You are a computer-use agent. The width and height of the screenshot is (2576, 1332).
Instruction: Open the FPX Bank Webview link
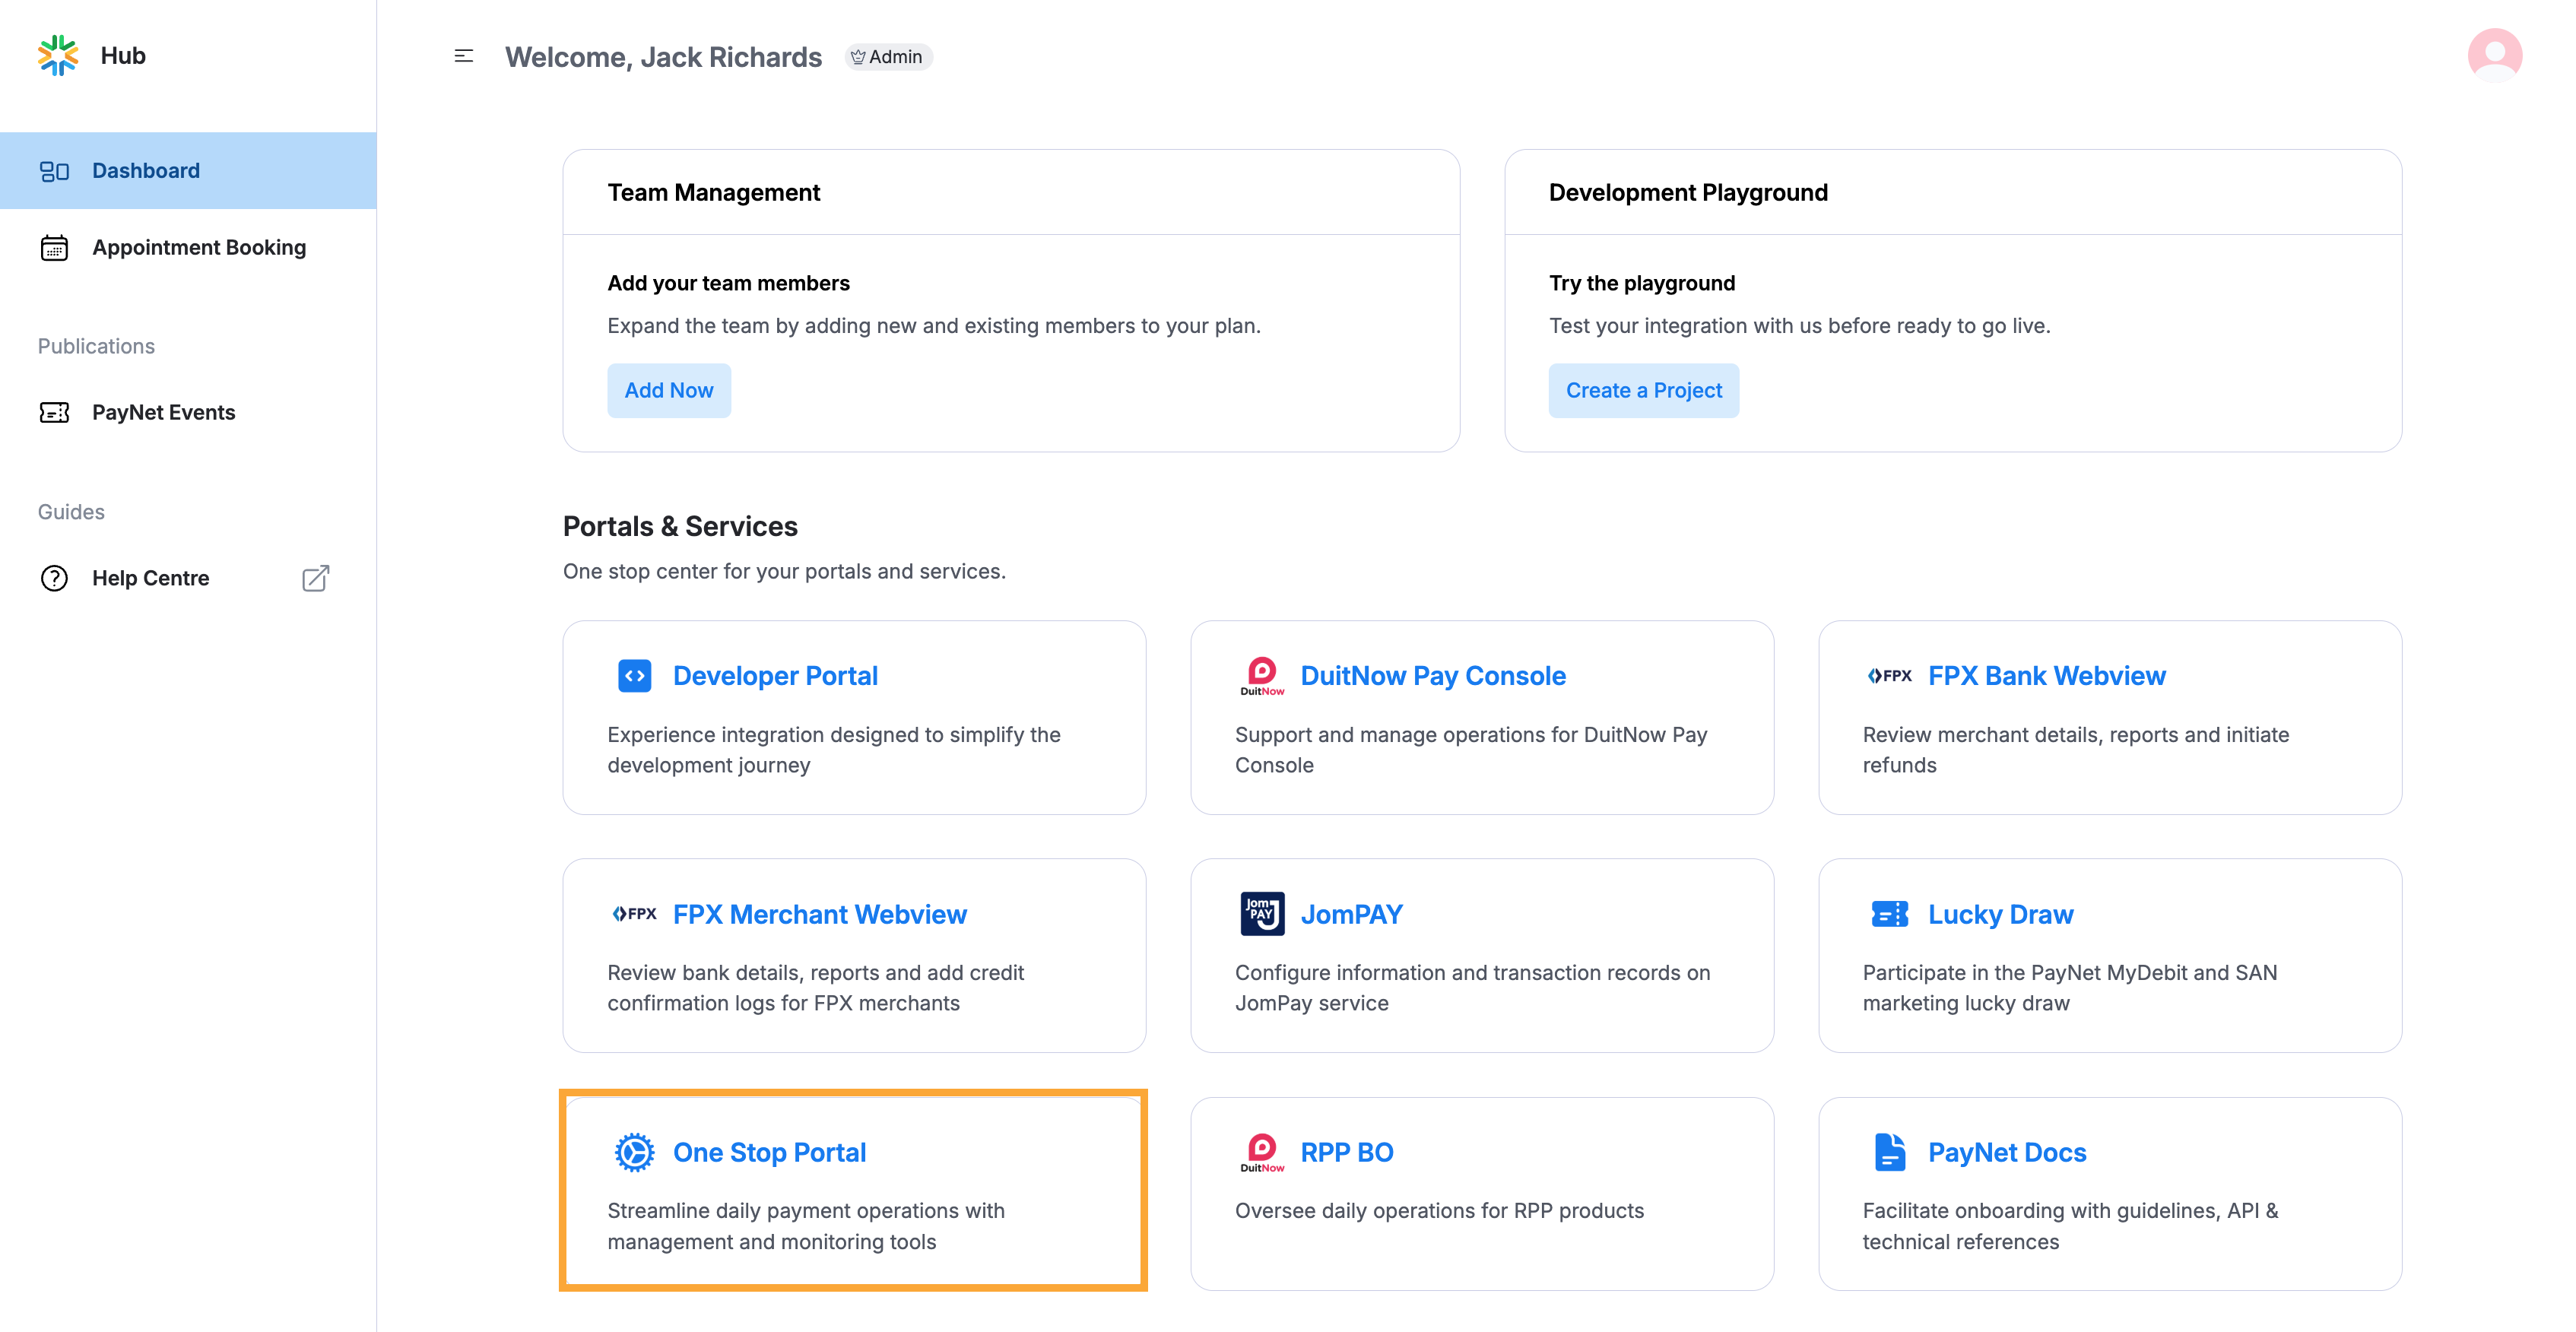(x=2046, y=676)
